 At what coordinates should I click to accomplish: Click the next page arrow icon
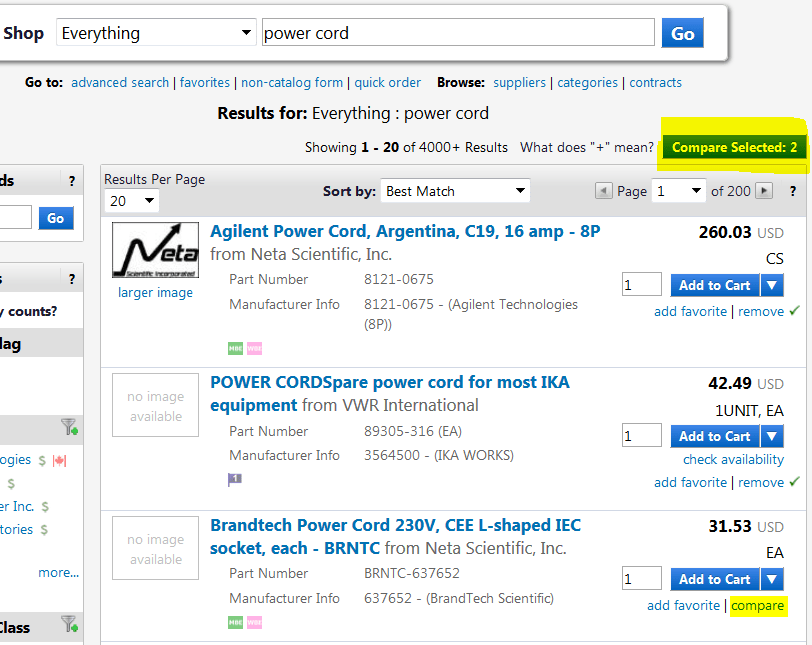tap(764, 191)
